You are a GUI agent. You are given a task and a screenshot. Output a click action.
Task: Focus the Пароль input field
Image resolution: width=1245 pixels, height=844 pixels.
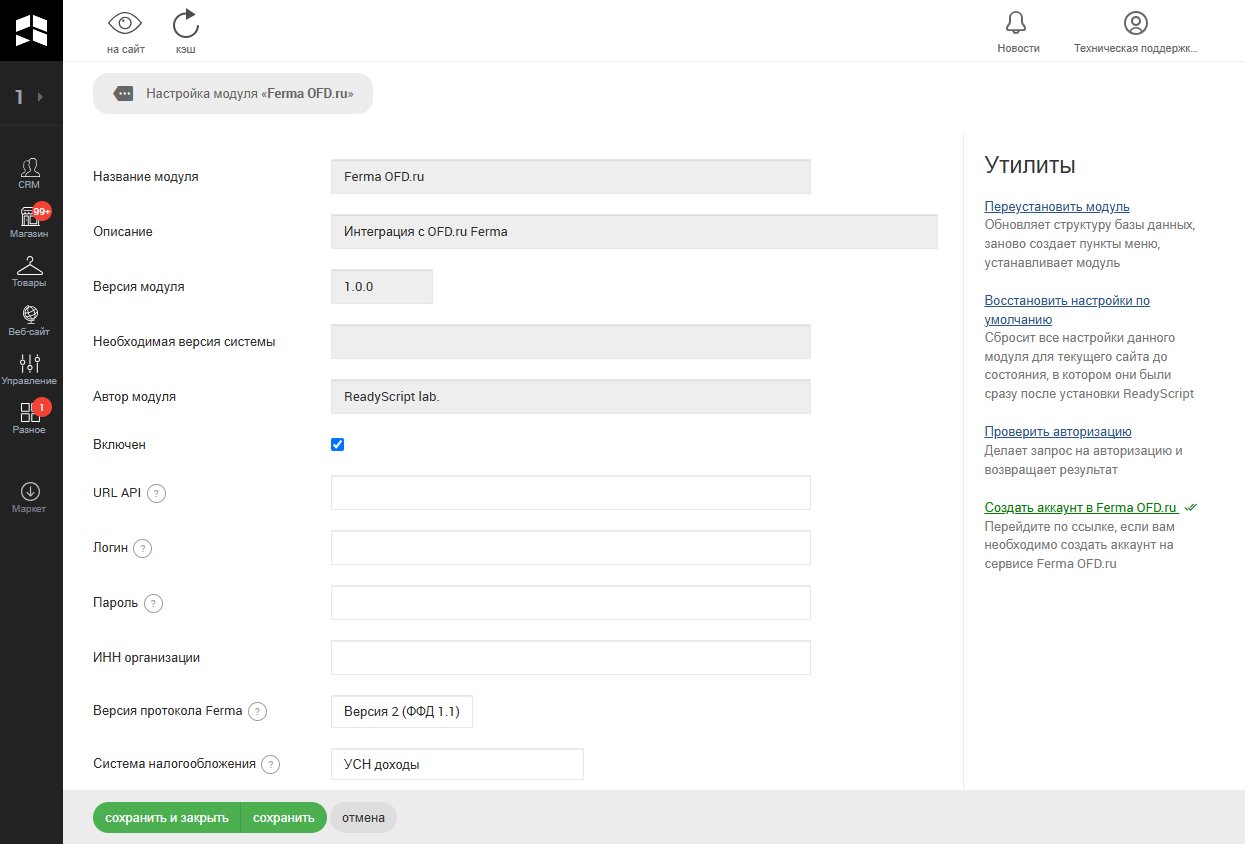[x=571, y=603]
